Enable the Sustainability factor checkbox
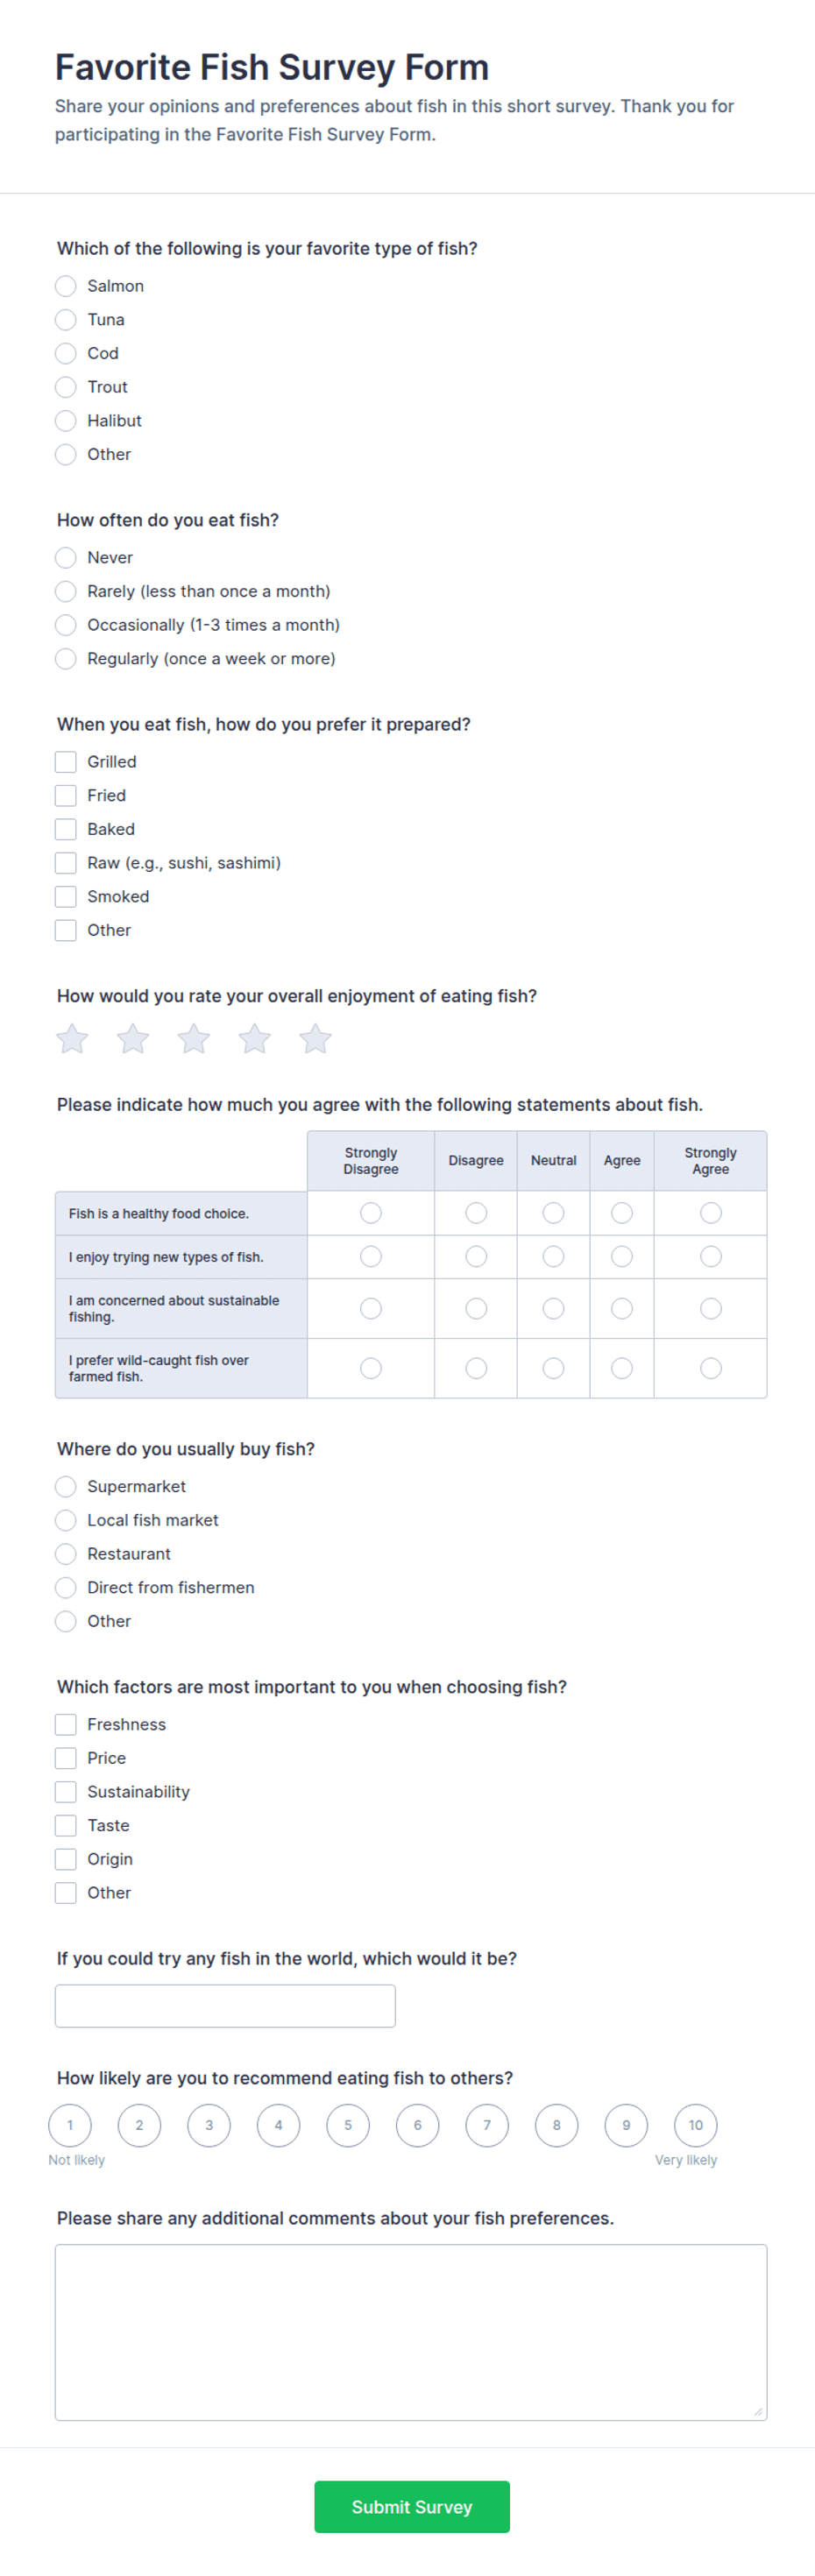The image size is (815, 2576). click(x=66, y=1792)
